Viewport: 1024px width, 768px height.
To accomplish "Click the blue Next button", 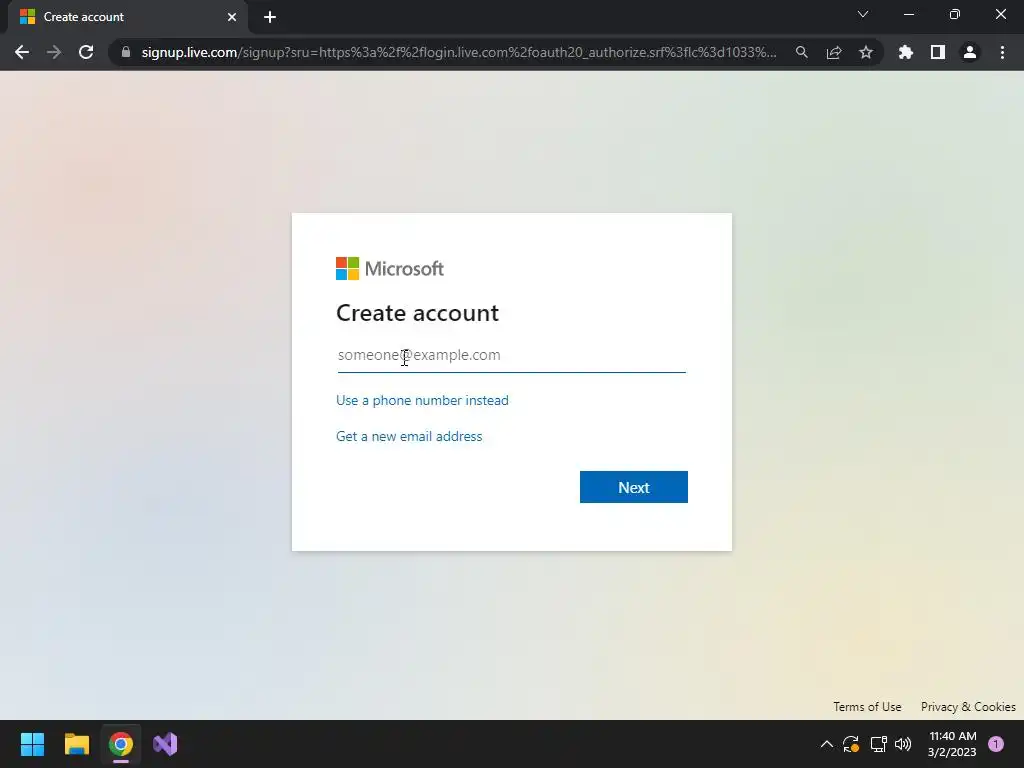I will 633,487.
